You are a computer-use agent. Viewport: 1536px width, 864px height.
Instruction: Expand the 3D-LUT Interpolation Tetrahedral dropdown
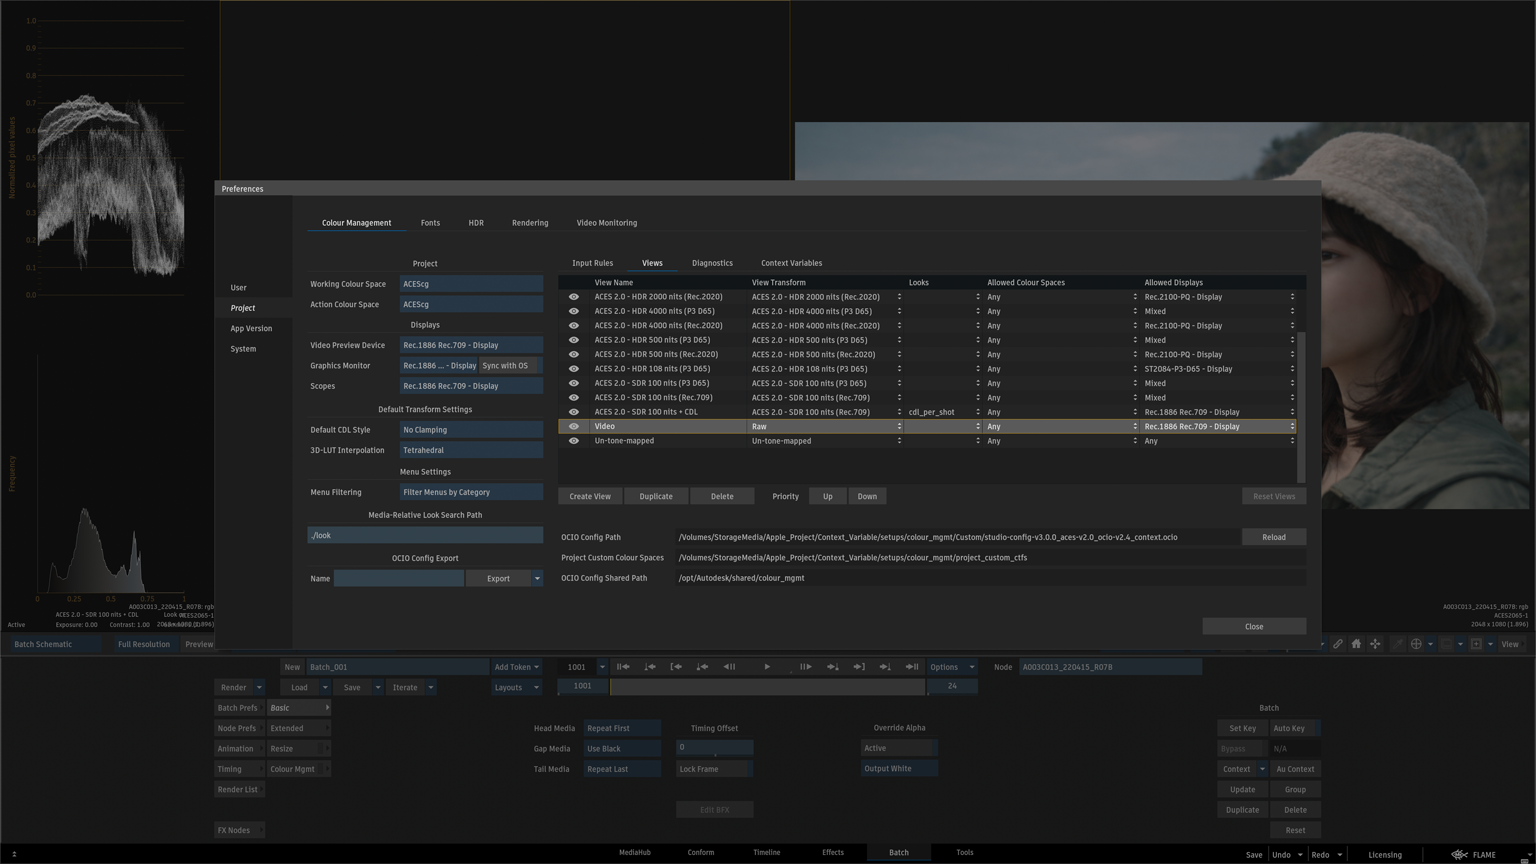(x=471, y=450)
